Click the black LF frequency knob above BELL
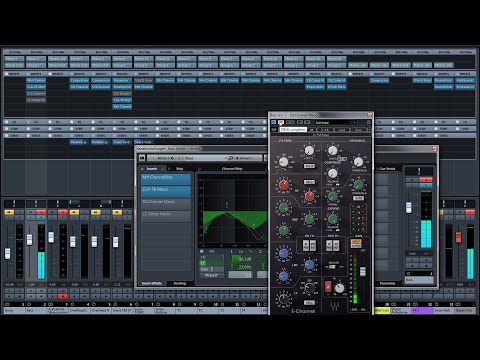 [x=309, y=287]
